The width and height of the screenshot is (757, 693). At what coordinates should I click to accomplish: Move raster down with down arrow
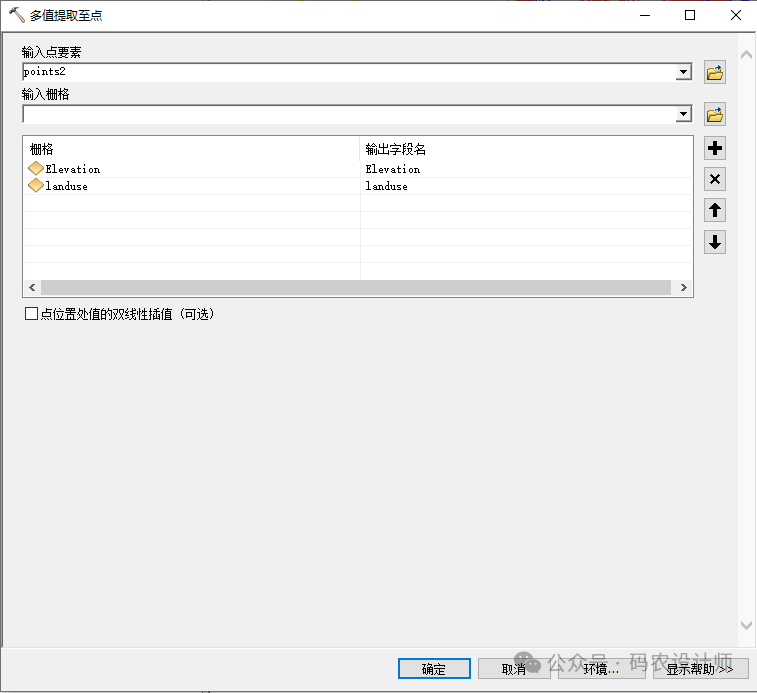pos(714,242)
